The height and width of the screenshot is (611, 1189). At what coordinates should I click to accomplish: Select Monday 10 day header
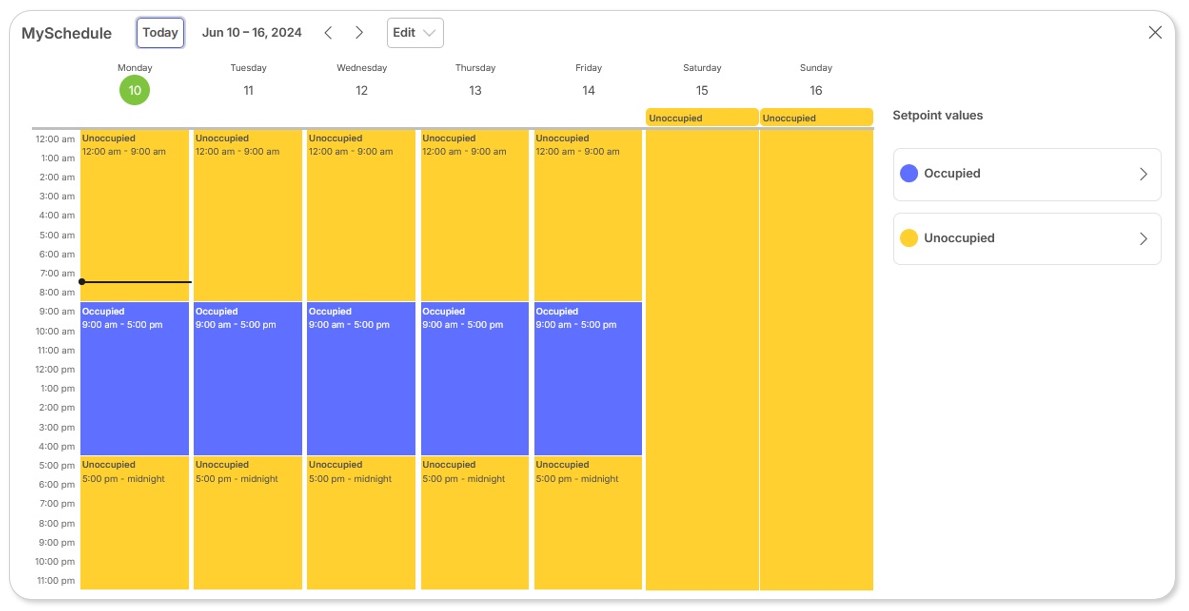pyautogui.click(x=135, y=83)
